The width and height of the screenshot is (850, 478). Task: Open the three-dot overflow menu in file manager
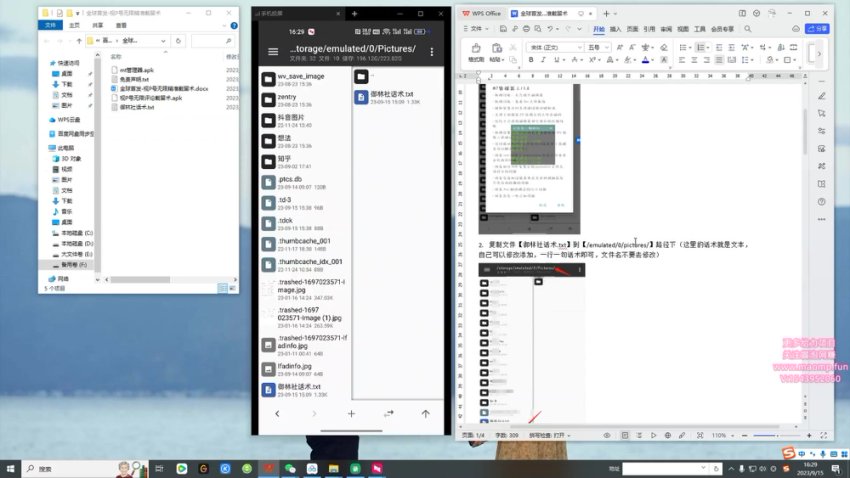coord(429,51)
